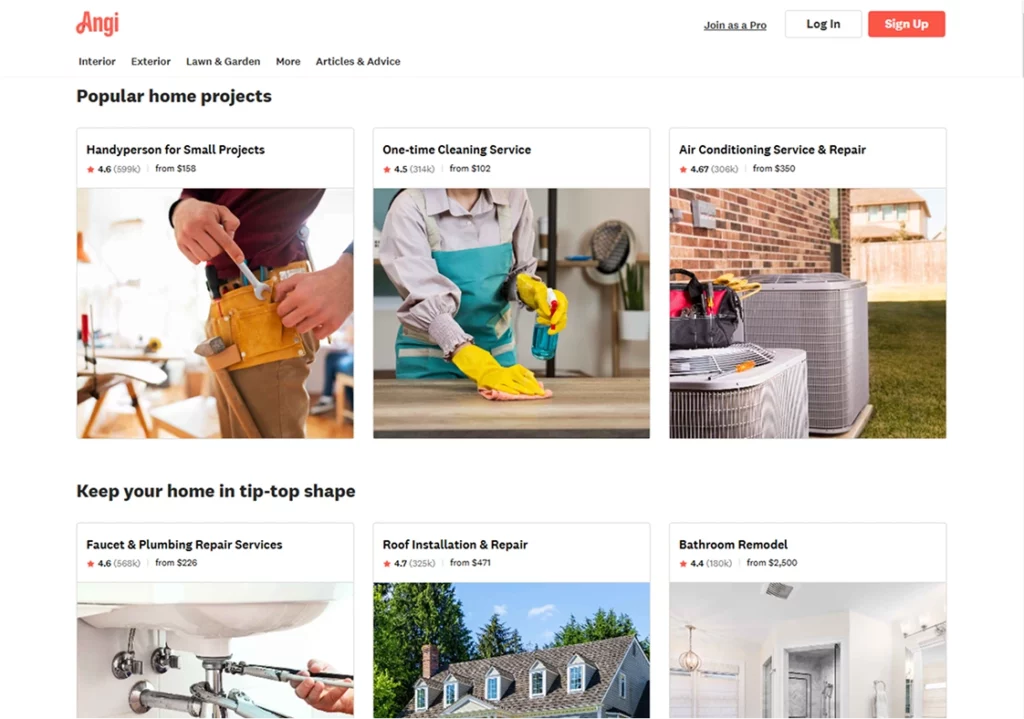Open the Bathroom Remodel card title
The image size is (1024, 719).
[x=733, y=545]
